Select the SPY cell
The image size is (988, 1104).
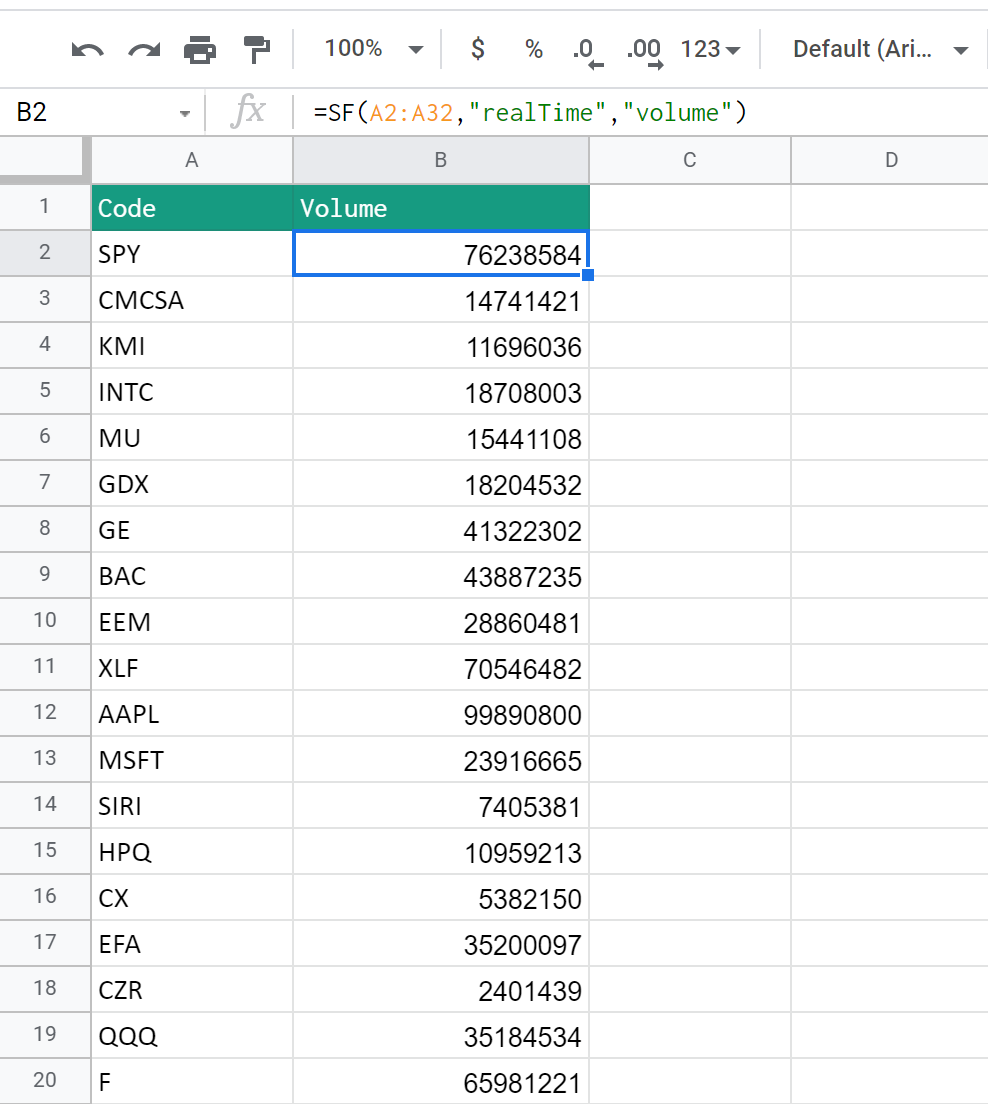tap(192, 253)
